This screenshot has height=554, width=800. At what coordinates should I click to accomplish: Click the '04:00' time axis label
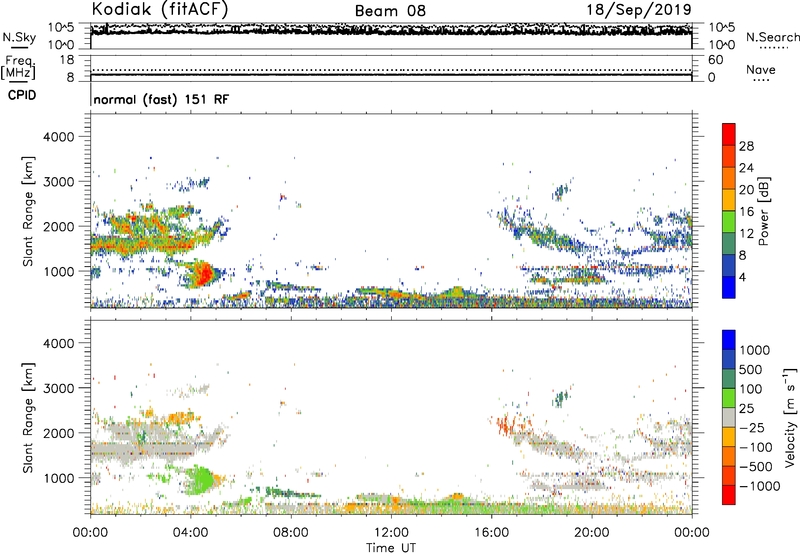click(x=190, y=533)
